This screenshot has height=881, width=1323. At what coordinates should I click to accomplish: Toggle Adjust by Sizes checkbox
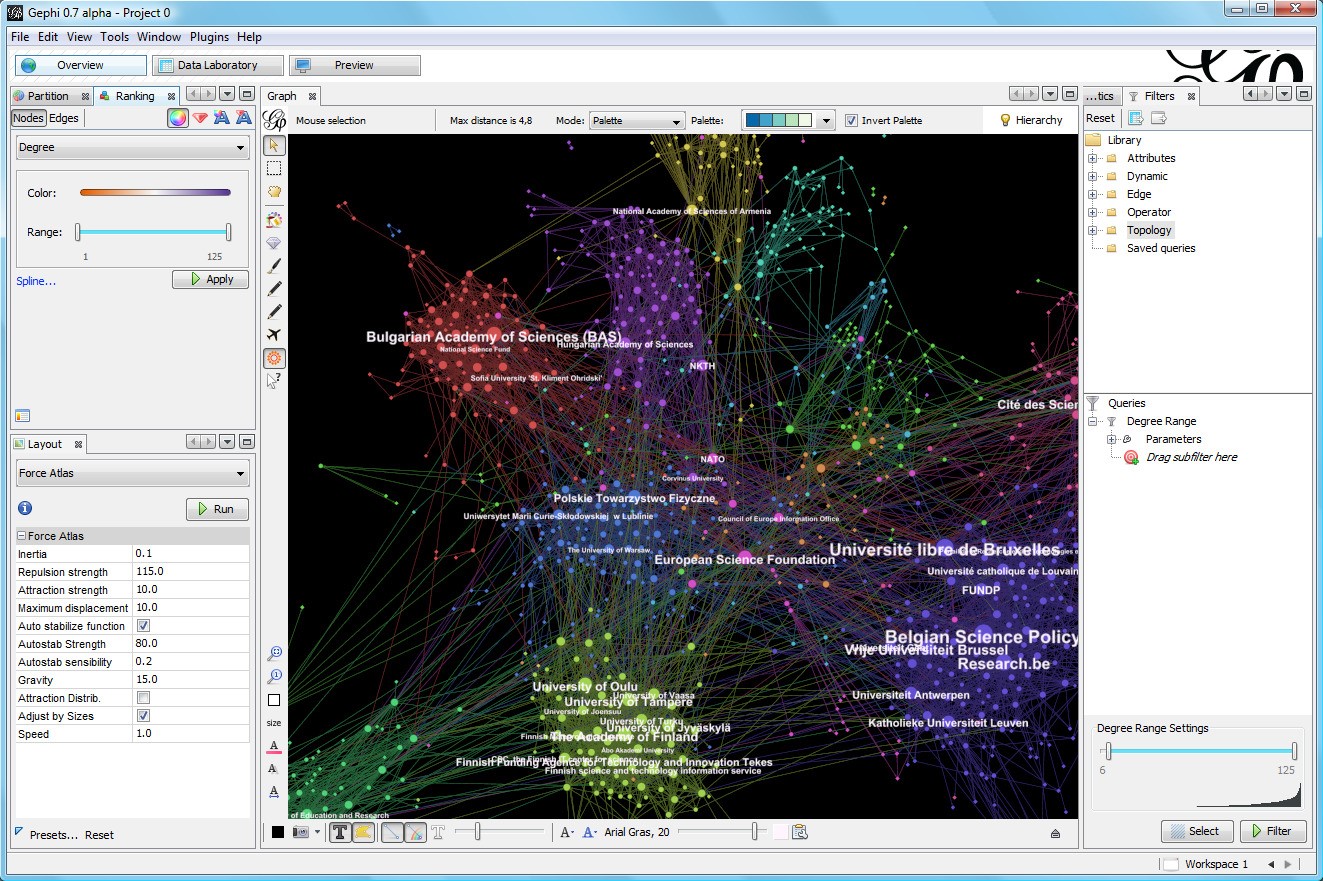(x=143, y=716)
